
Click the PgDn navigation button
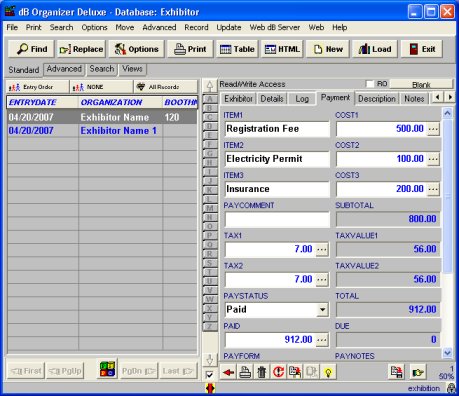138,371
